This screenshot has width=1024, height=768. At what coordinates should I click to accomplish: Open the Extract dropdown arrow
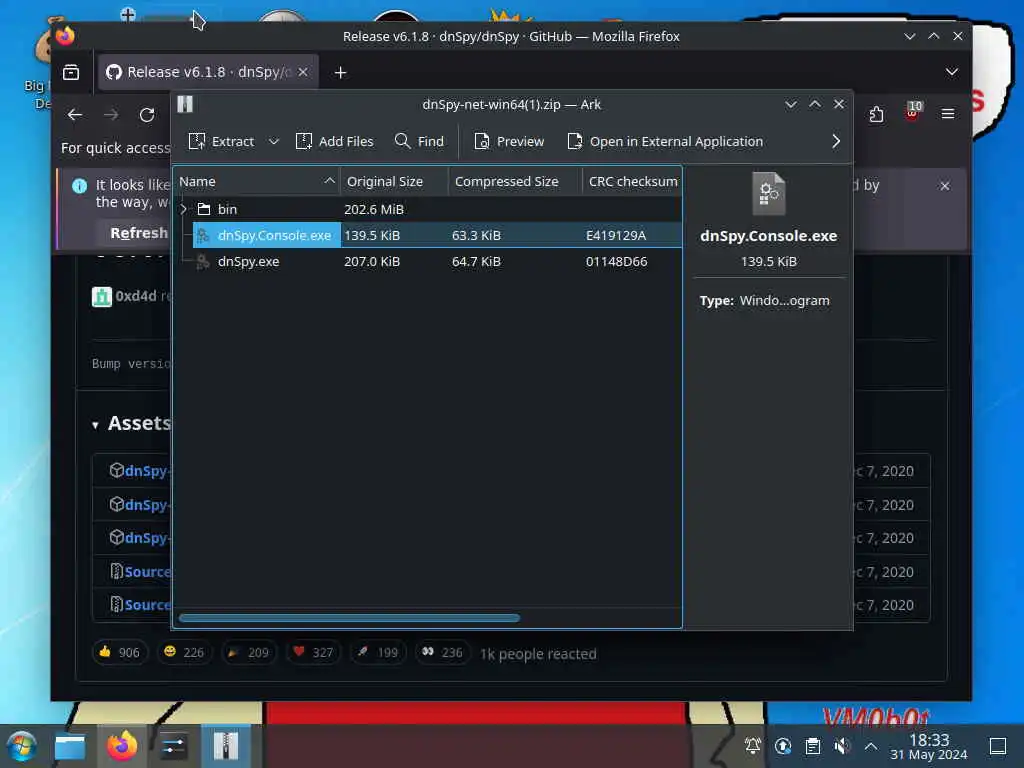pos(274,141)
